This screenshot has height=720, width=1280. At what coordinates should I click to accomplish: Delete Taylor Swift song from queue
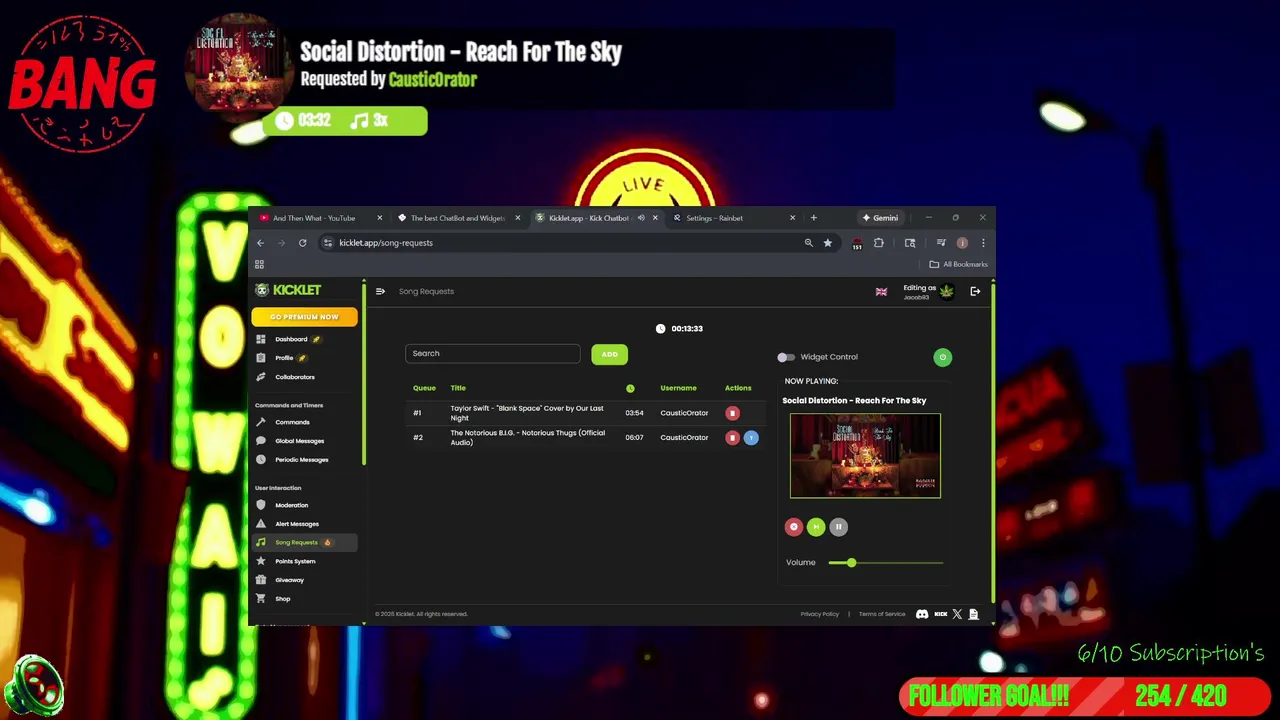(x=732, y=413)
